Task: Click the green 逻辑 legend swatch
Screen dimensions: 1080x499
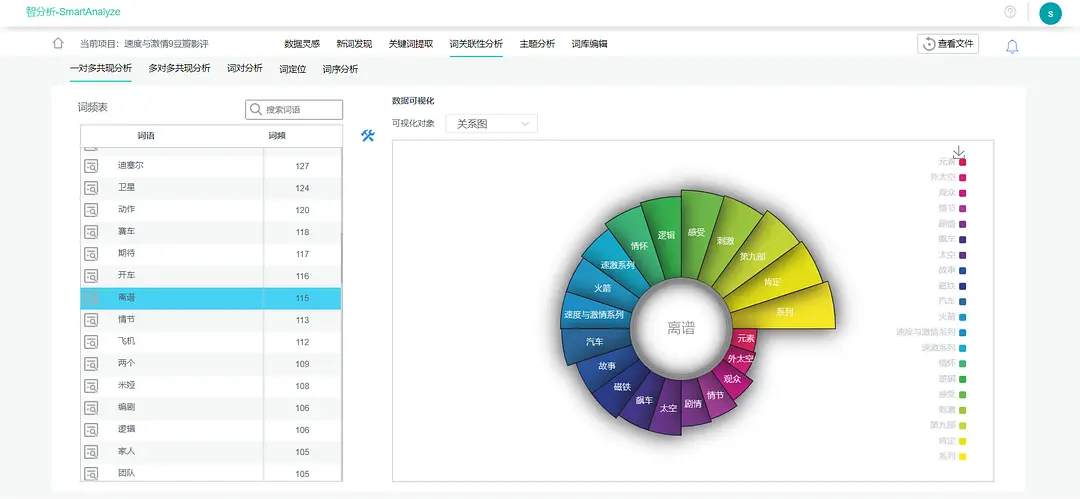Action: [x=962, y=379]
